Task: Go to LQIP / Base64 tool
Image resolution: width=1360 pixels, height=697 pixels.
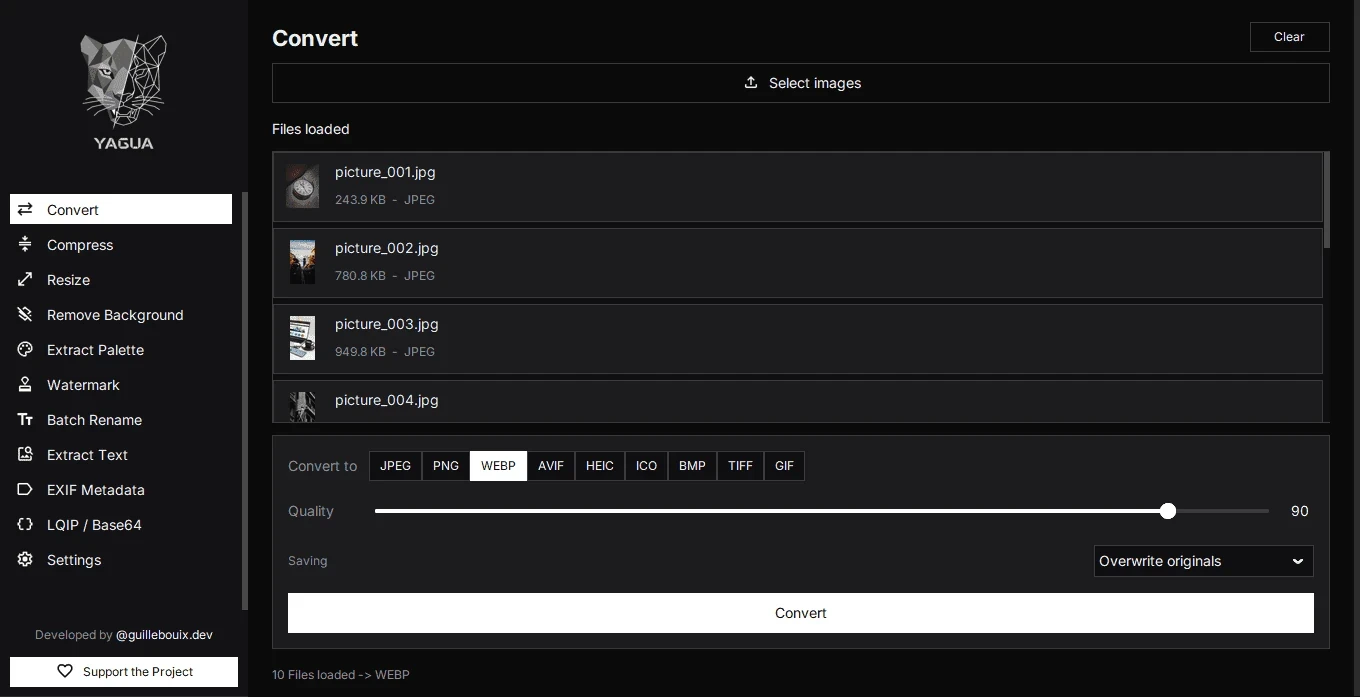Action: point(121,525)
